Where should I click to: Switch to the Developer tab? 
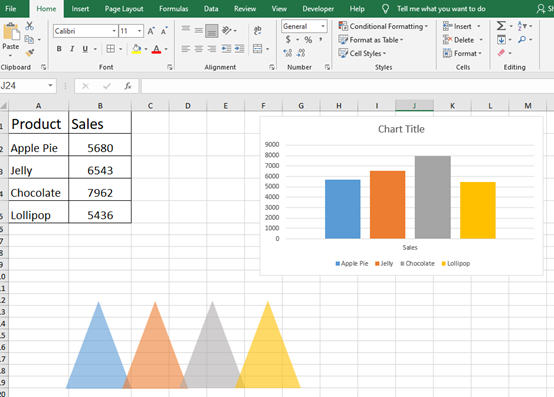[318, 8]
